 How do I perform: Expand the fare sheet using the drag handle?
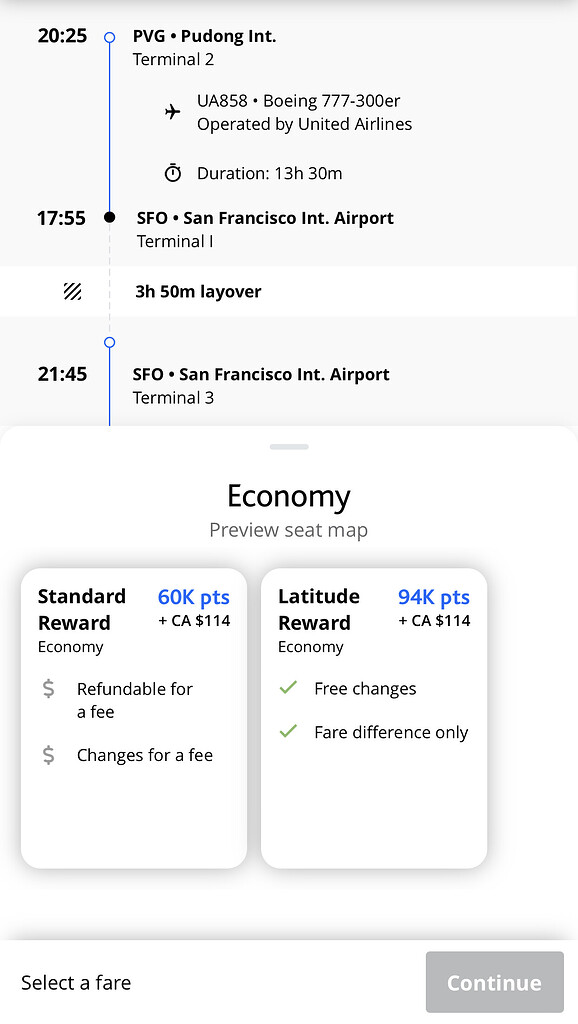pyautogui.click(x=289, y=447)
